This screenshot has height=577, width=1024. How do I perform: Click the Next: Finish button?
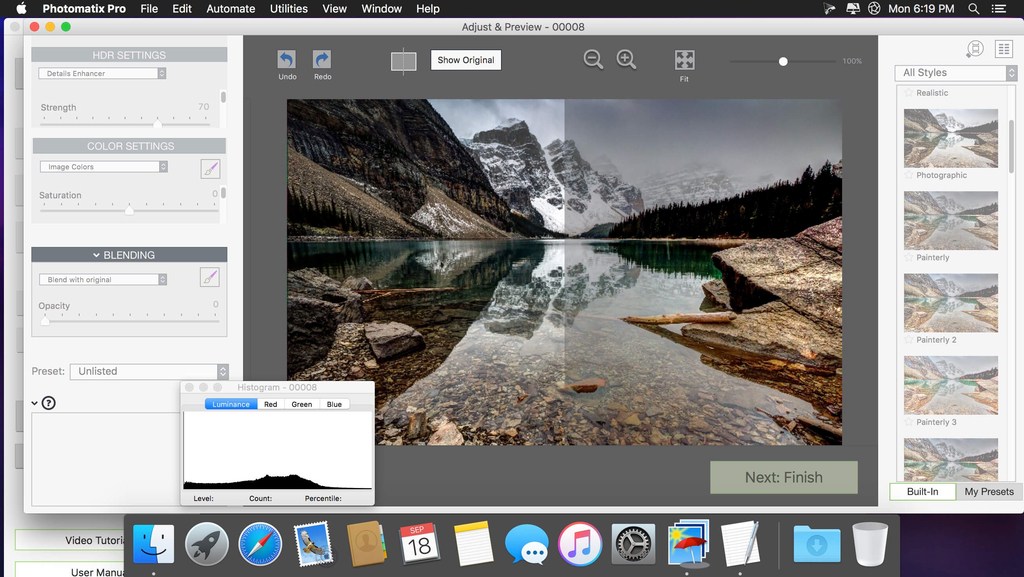click(784, 477)
